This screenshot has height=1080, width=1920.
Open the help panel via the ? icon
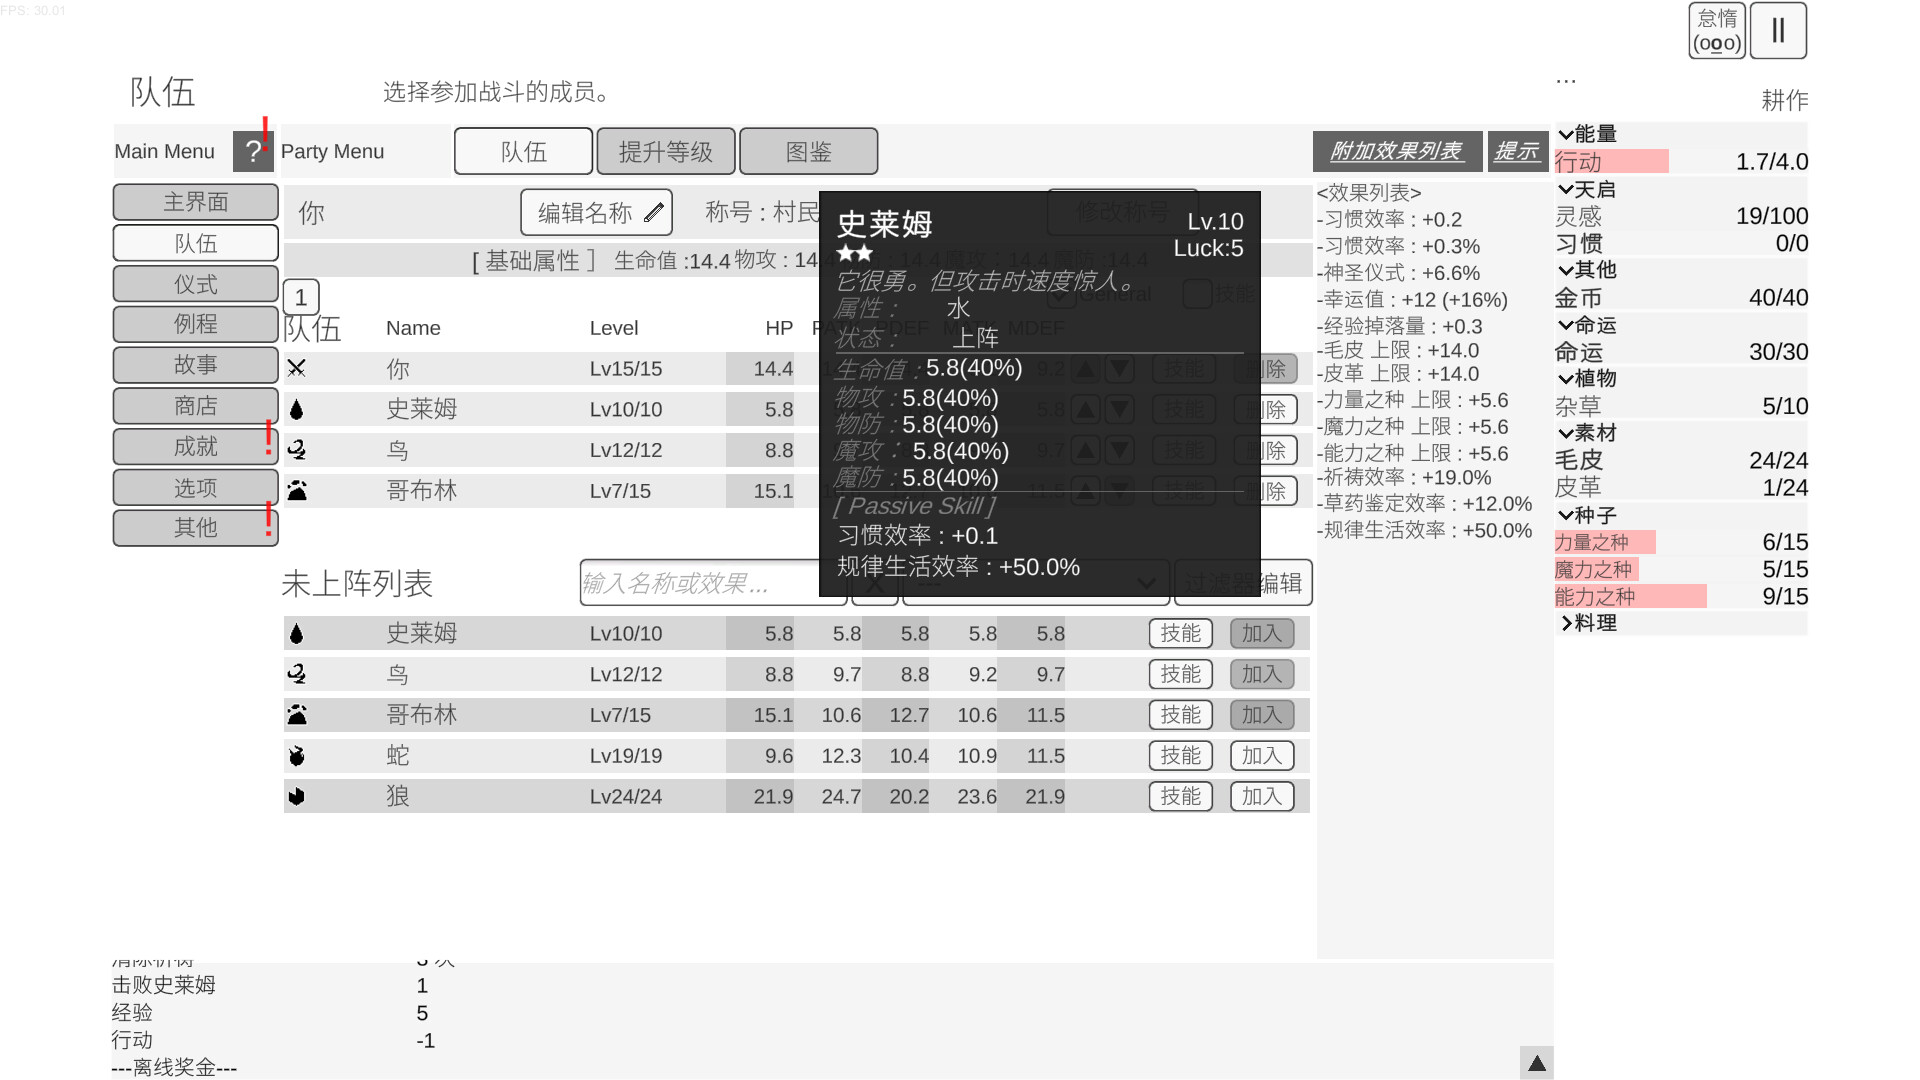253,151
